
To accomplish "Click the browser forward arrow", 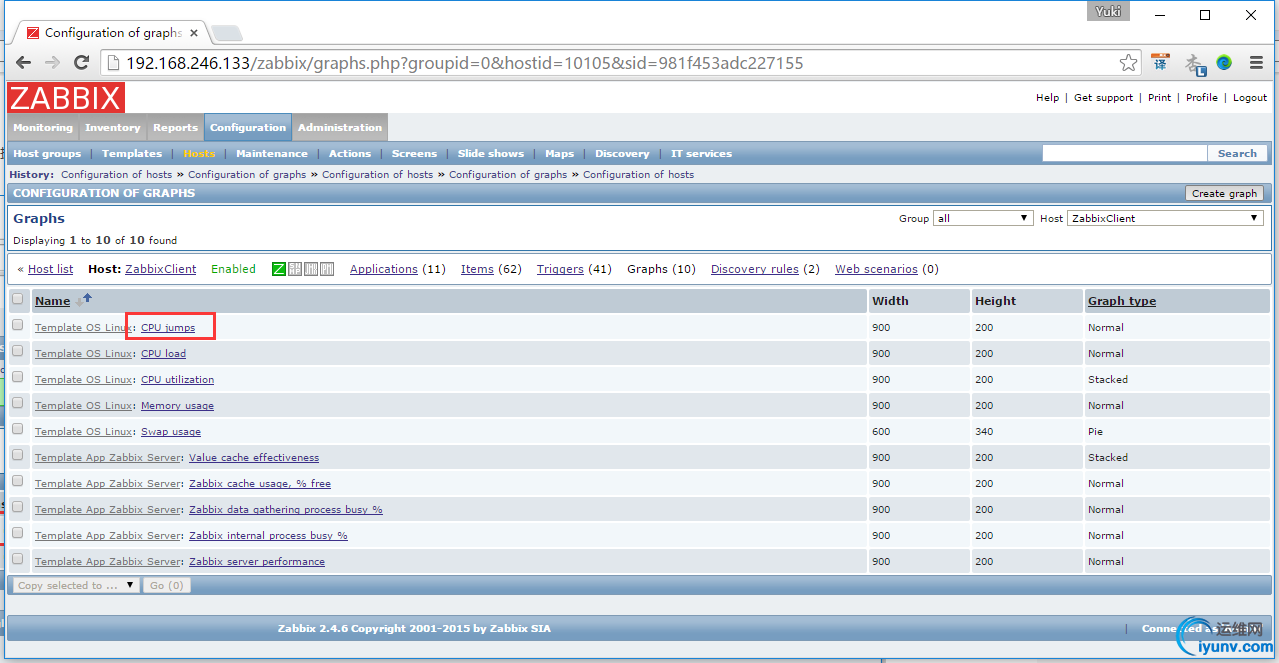I will [x=53, y=63].
